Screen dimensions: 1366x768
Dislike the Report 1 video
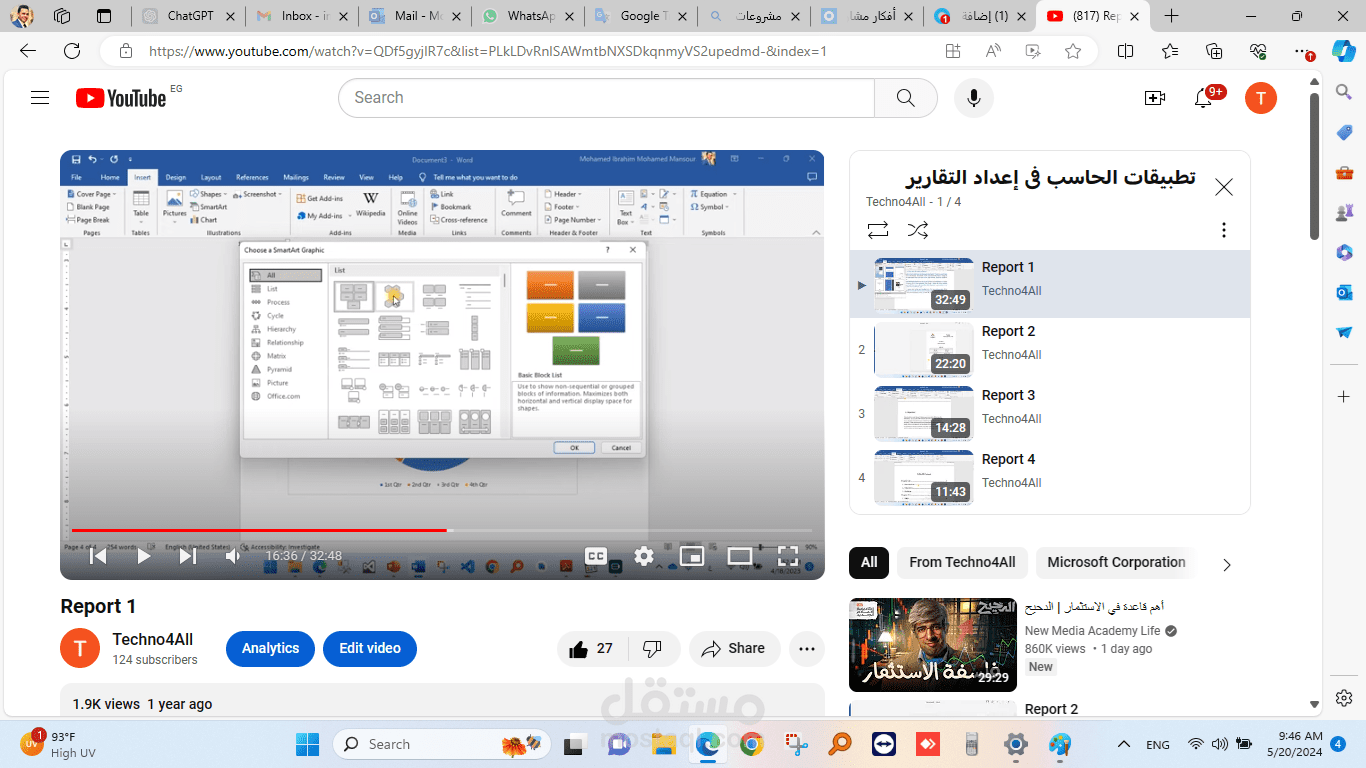tap(652, 649)
